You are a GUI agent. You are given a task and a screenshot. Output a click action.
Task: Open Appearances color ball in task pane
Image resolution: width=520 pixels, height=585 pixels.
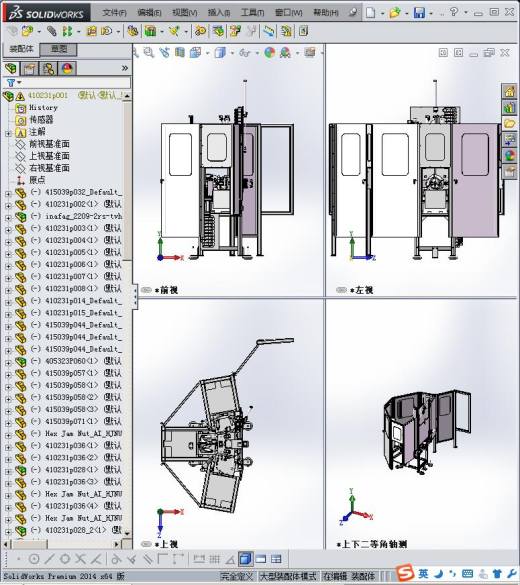point(510,155)
